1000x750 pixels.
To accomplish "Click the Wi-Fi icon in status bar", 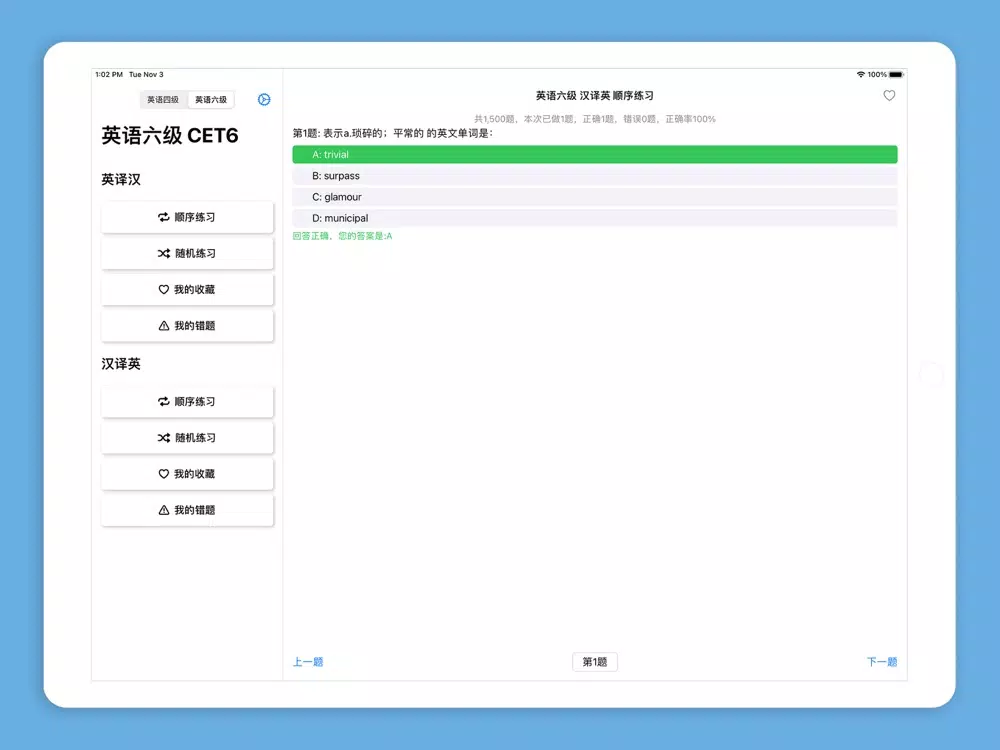I will pyautogui.click(x=861, y=75).
